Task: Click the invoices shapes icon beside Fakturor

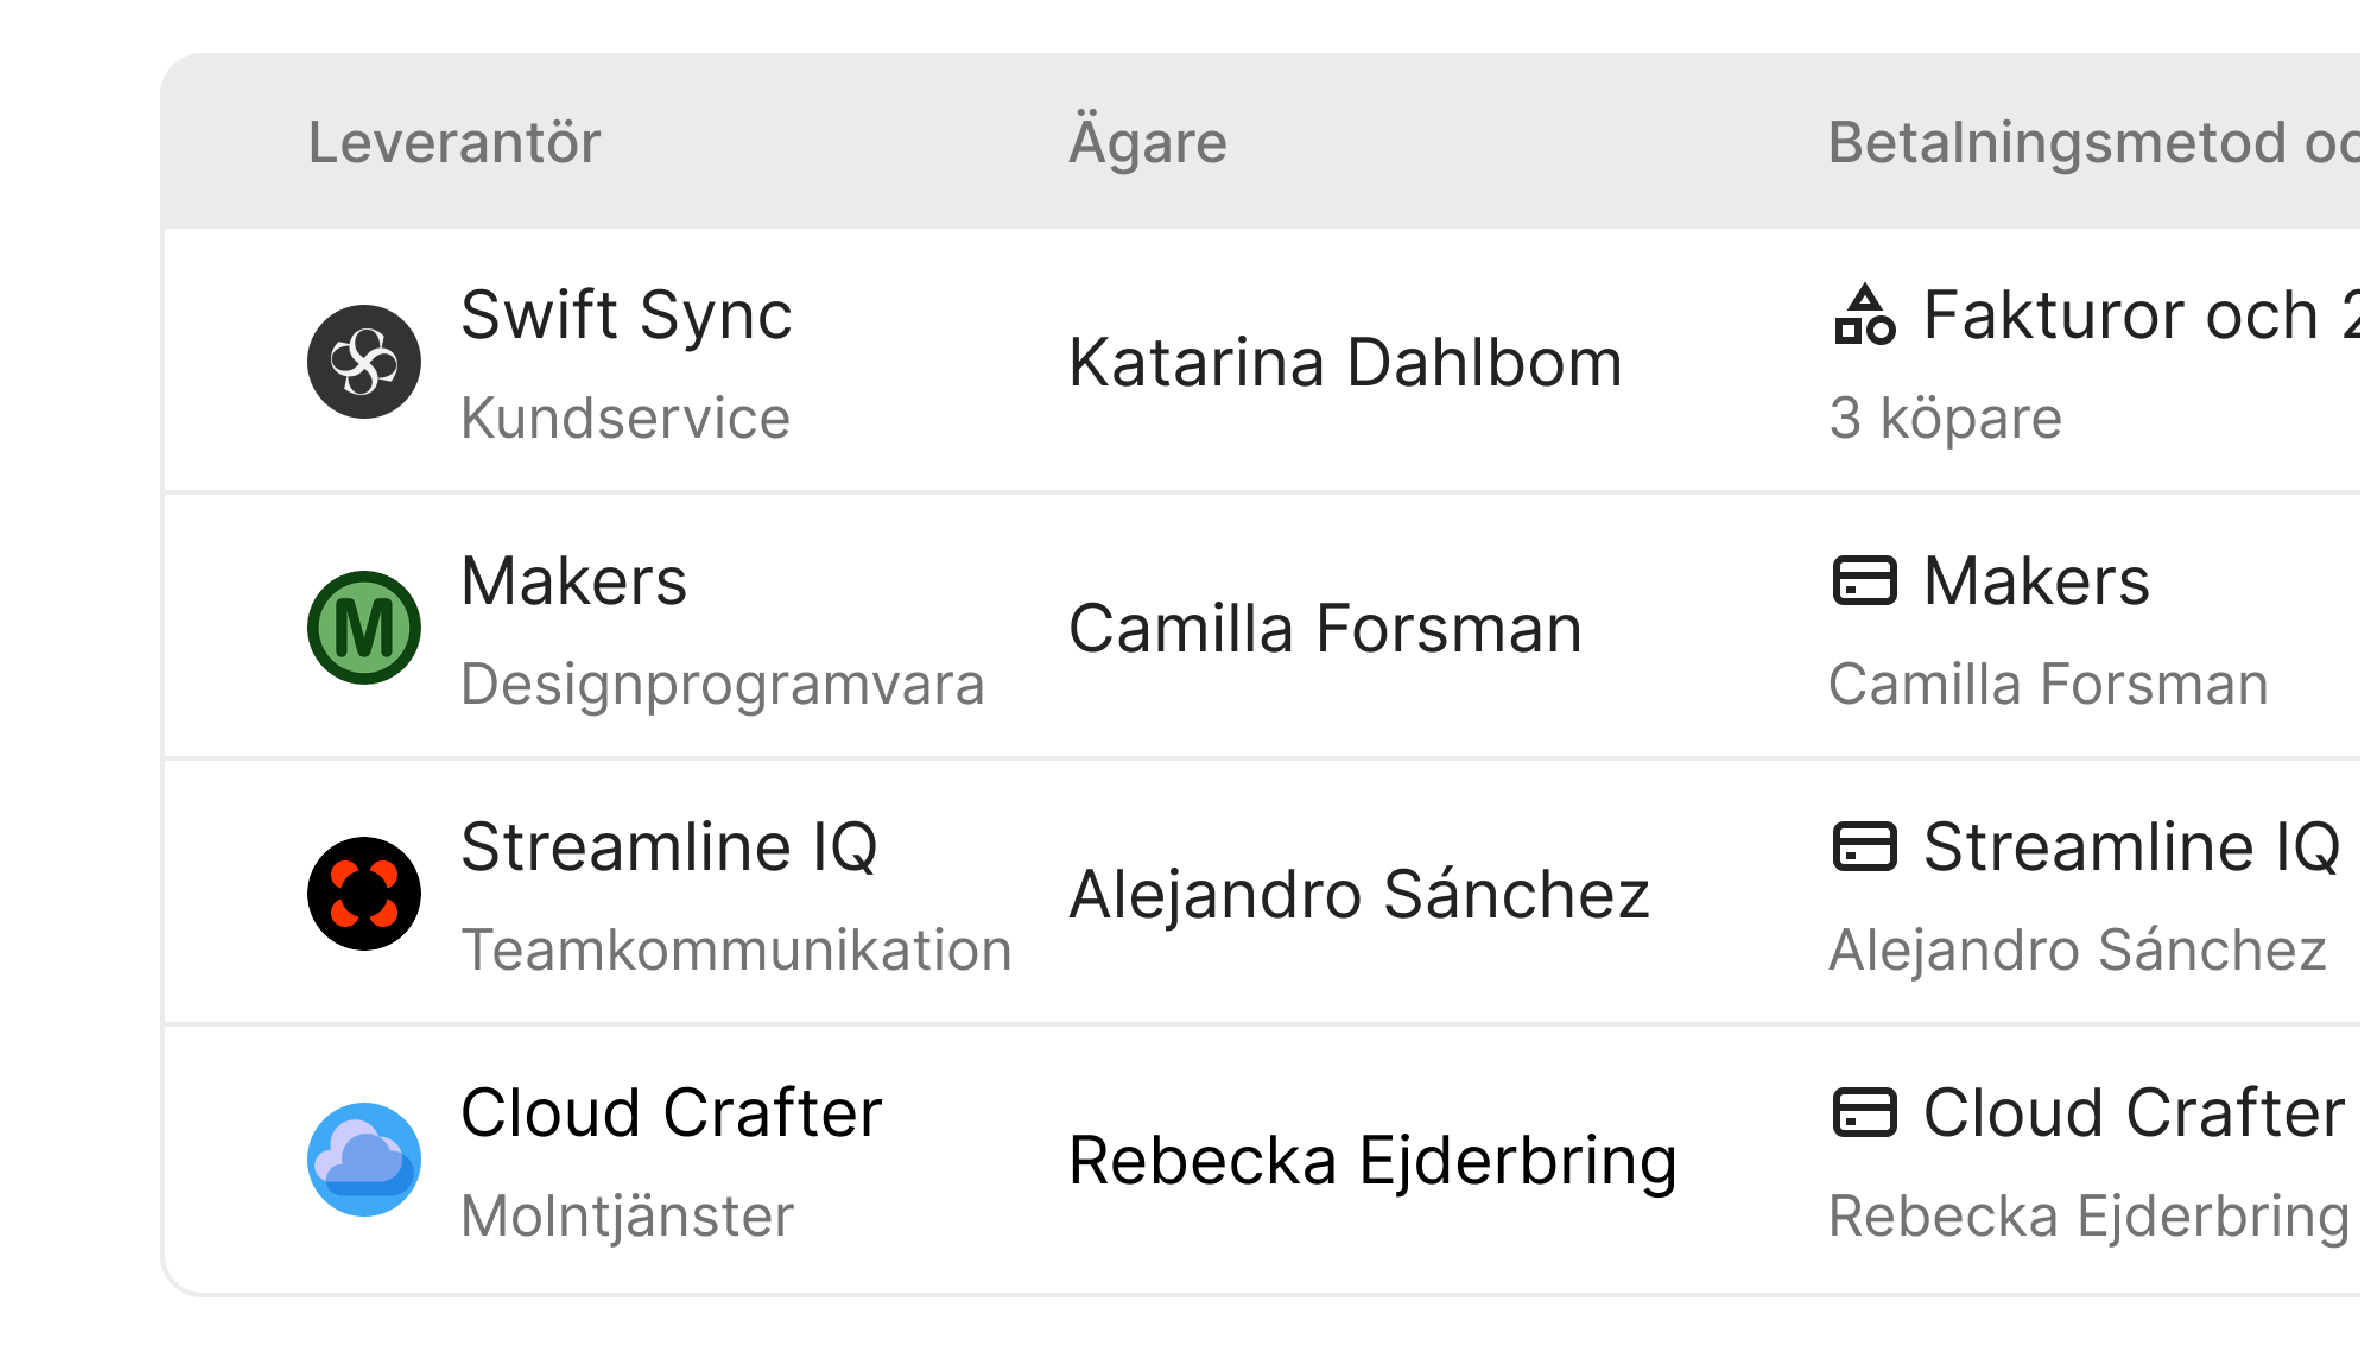Action: [1864, 315]
